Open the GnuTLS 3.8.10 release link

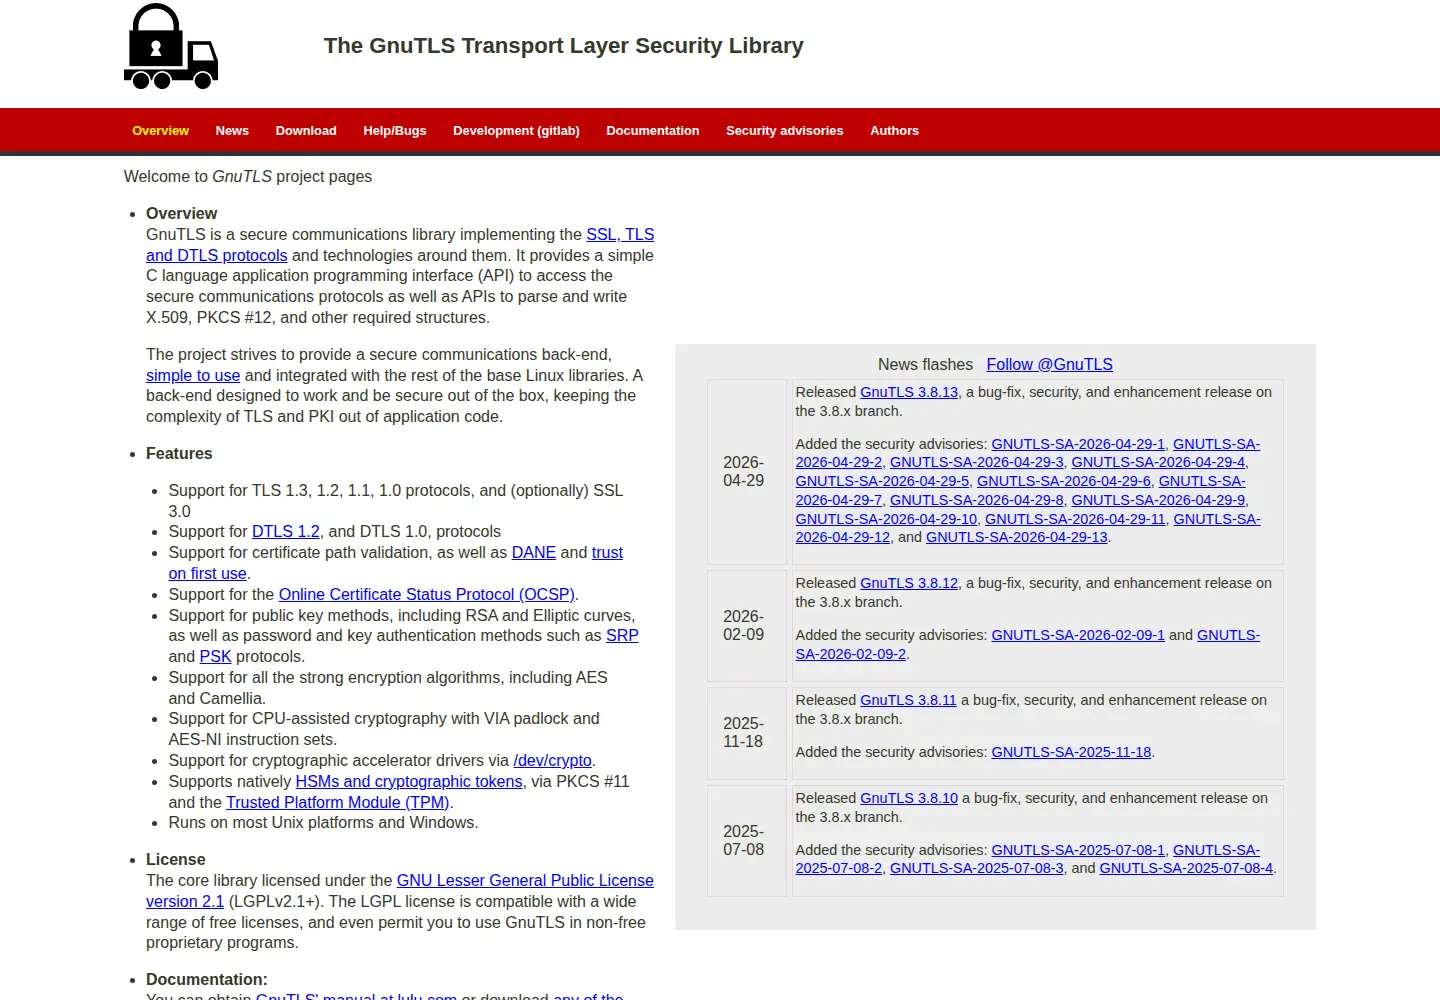click(x=909, y=798)
